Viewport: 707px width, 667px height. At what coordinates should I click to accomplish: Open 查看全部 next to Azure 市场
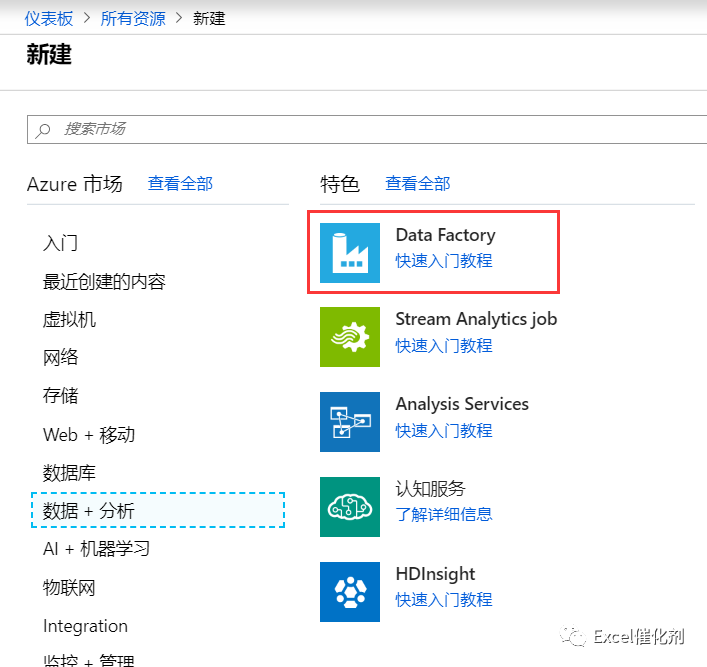180,184
